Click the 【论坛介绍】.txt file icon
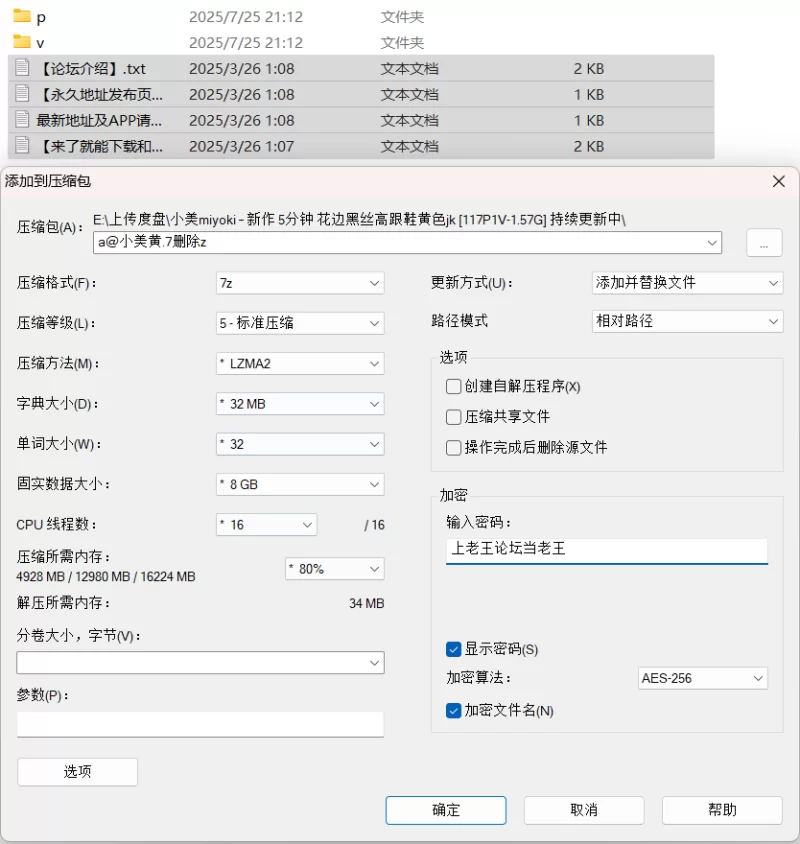This screenshot has width=800, height=844. click(x=22, y=67)
